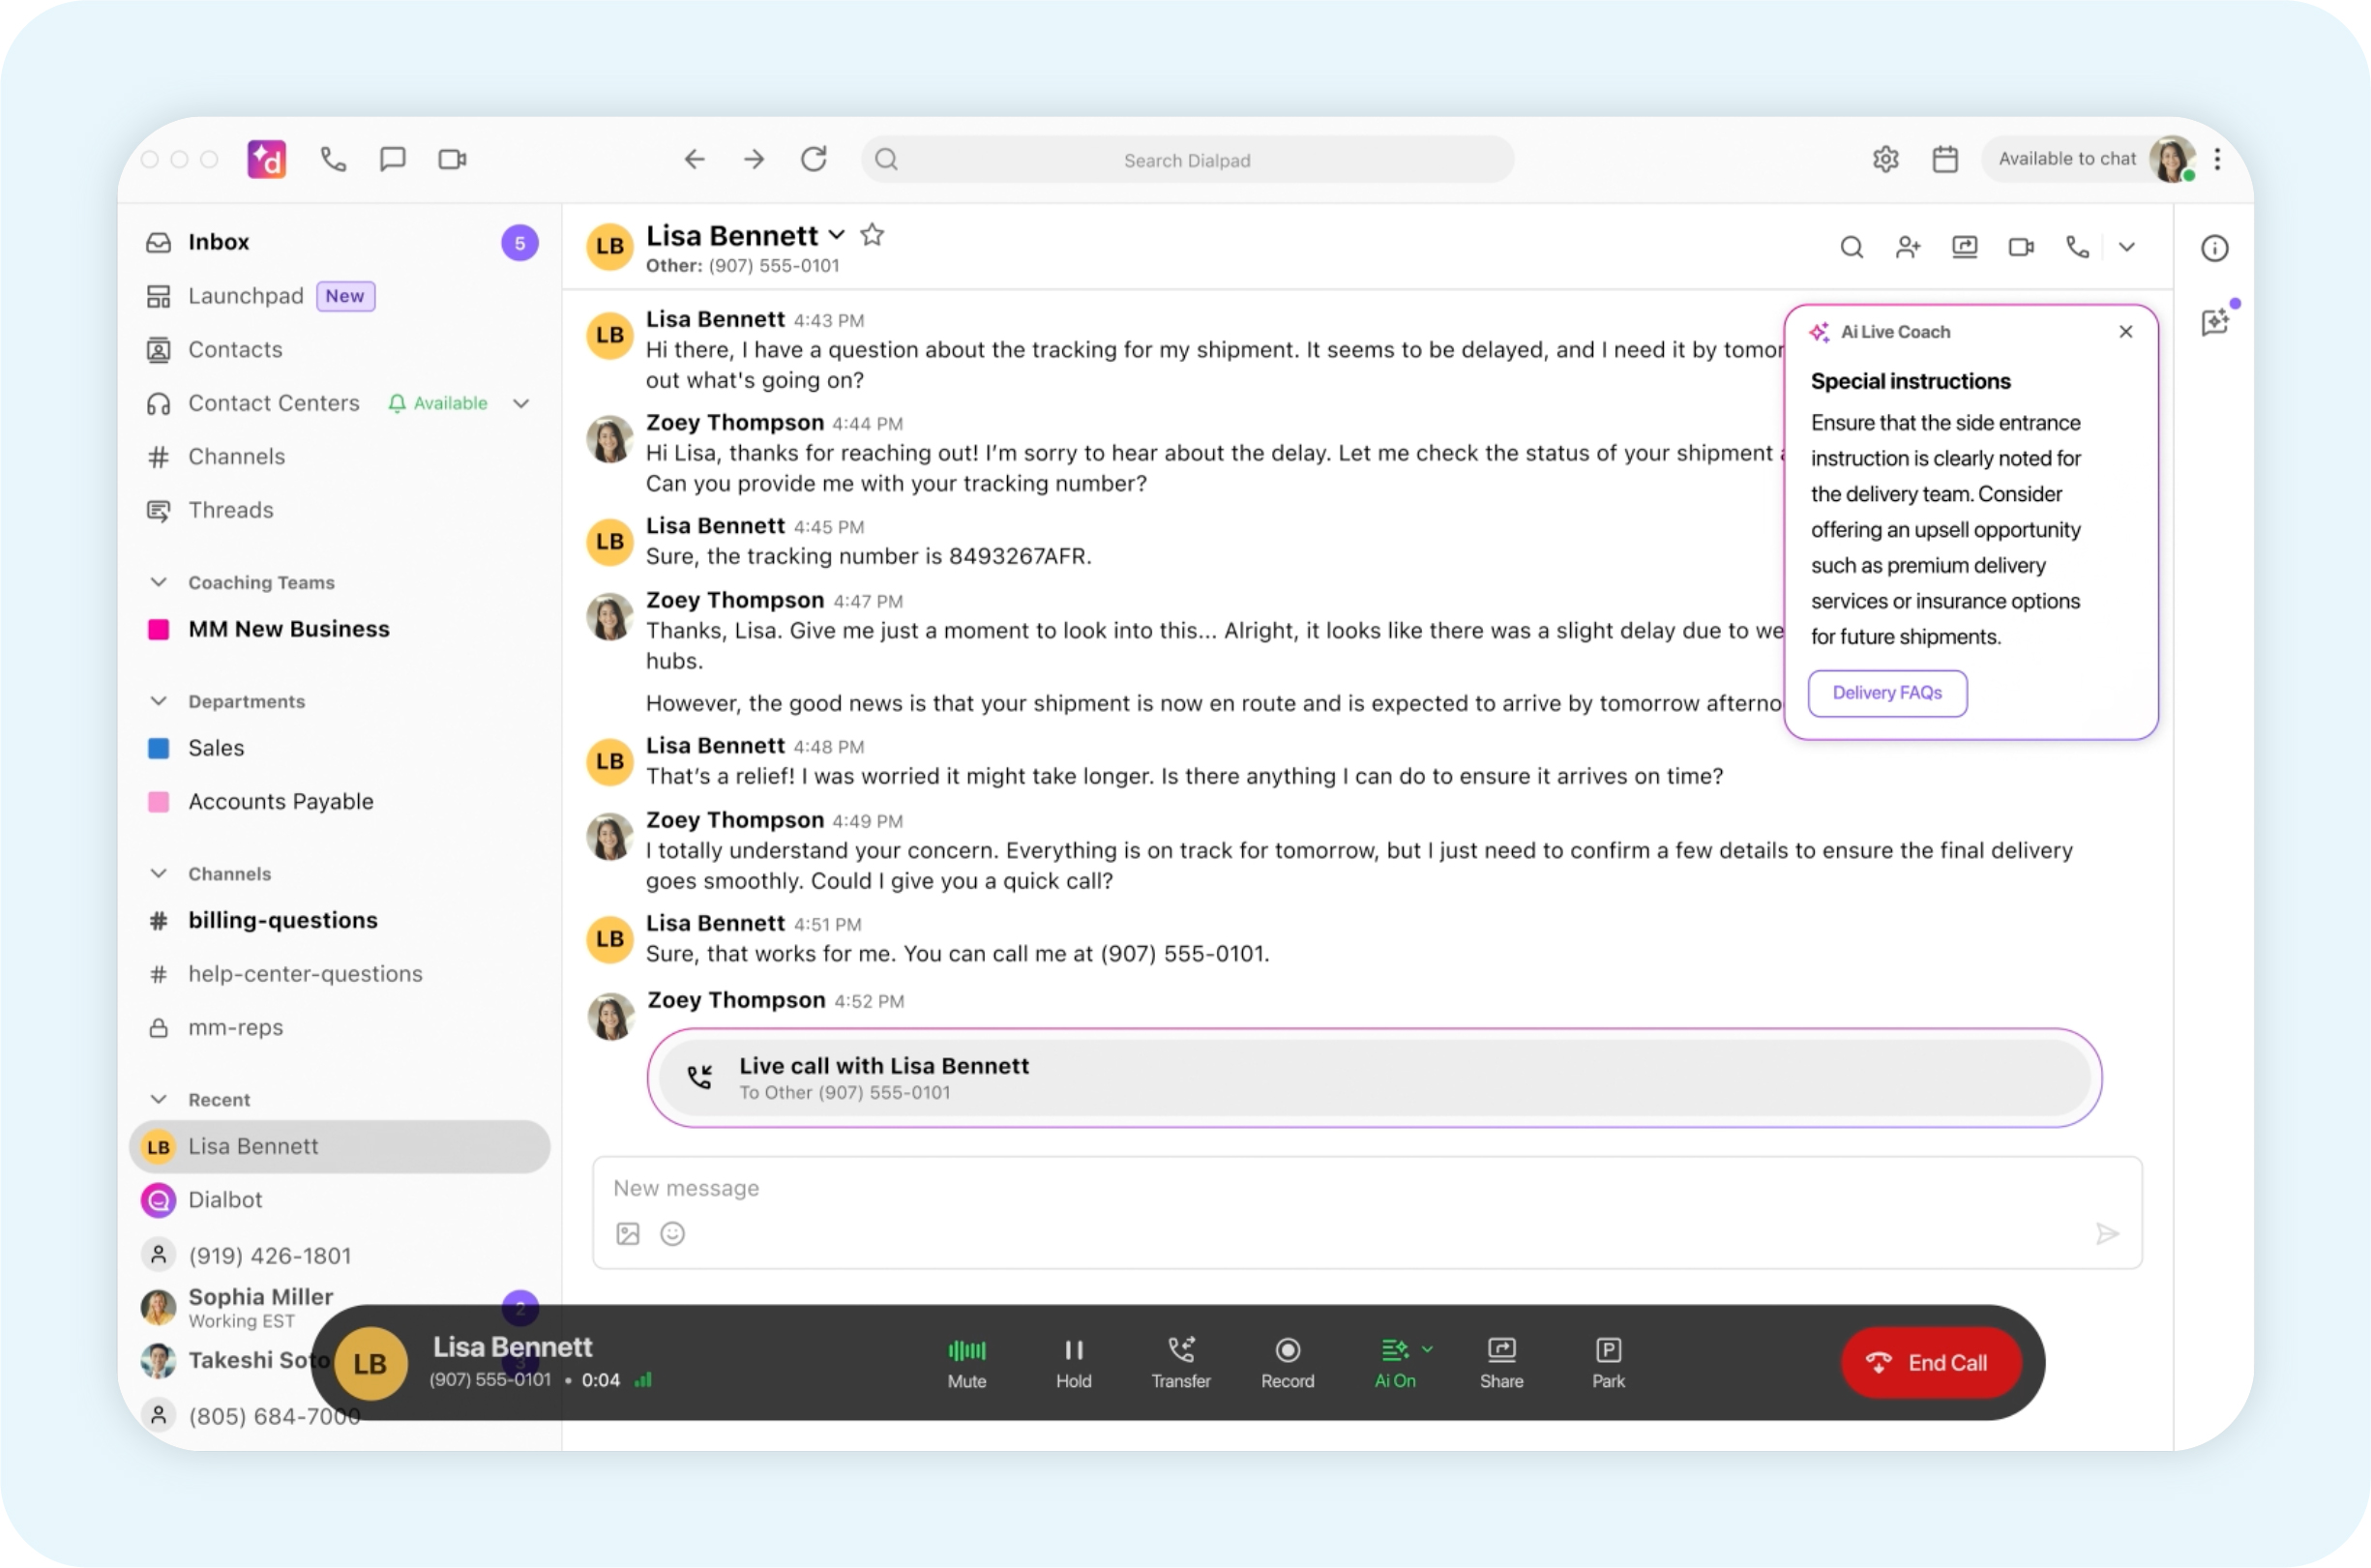2371x1568 pixels.
Task: Open settings gear icon
Action: click(1886, 159)
